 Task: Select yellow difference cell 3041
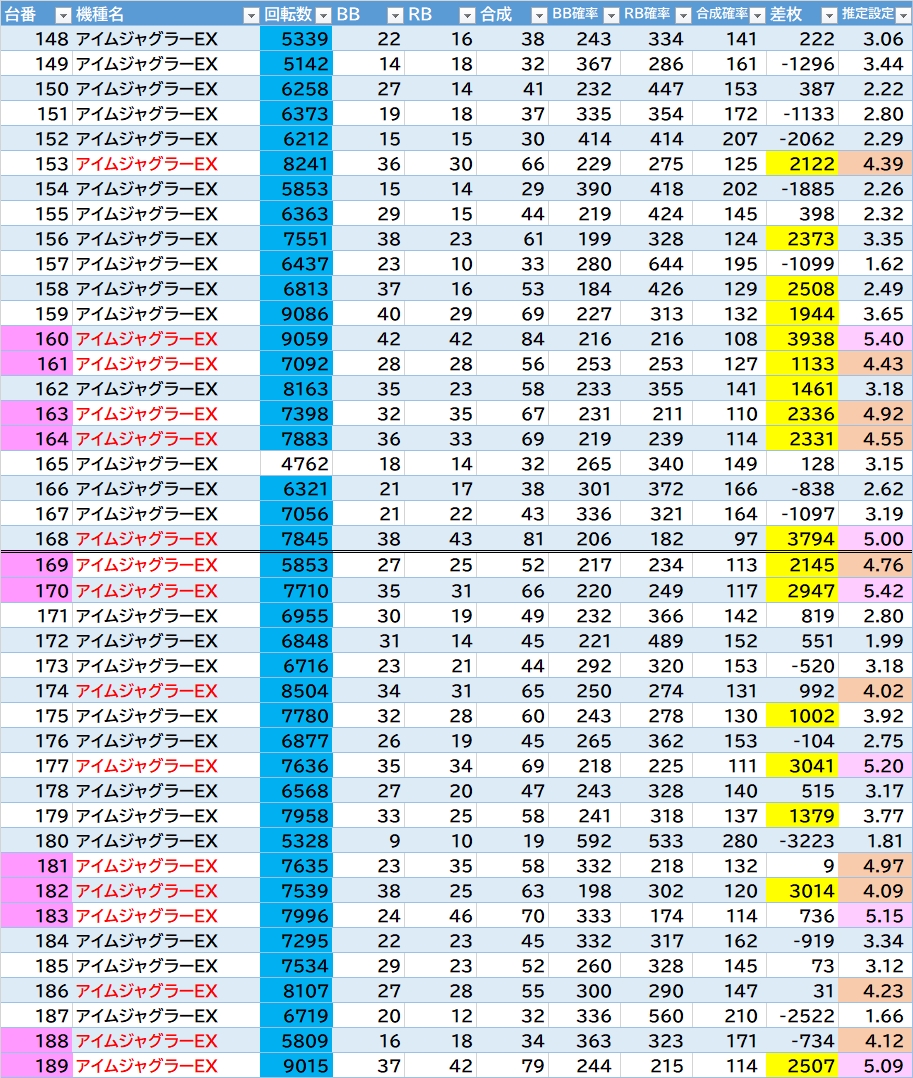pyautogui.click(x=802, y=766)
